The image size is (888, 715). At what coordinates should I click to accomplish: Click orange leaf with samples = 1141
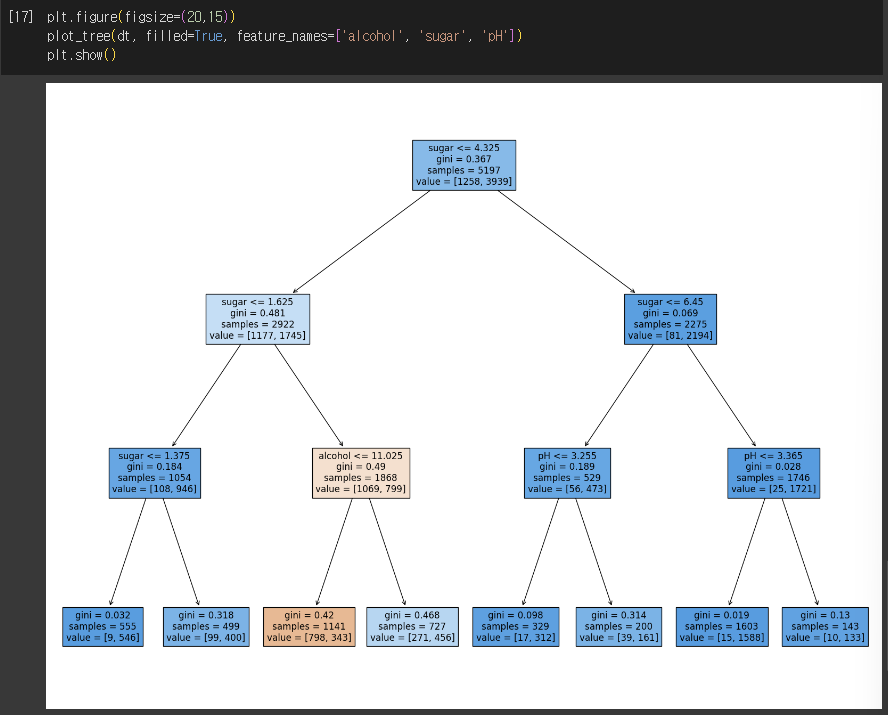coord(309,627)
